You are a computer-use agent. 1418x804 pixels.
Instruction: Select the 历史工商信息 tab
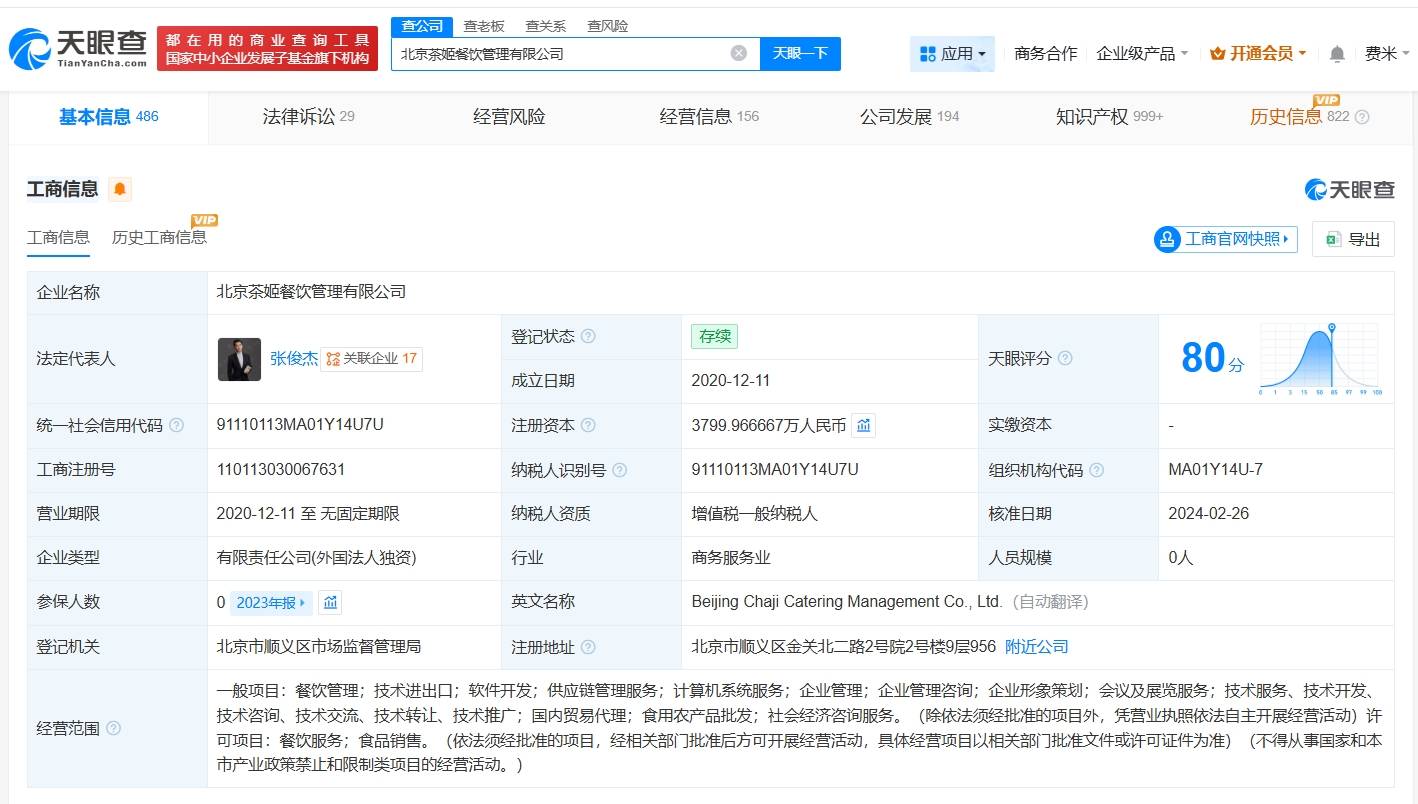coord(161,239)
